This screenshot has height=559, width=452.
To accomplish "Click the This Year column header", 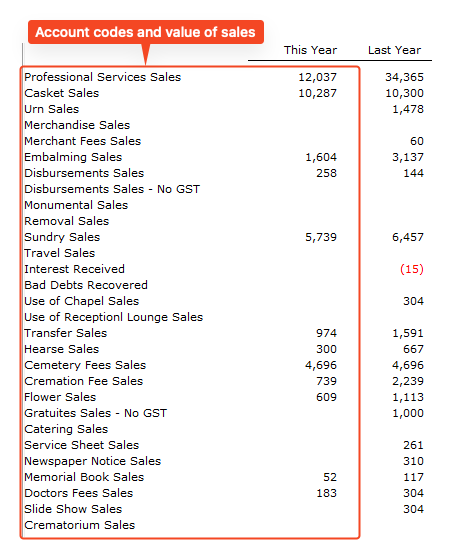I will [x=310, y=50].
